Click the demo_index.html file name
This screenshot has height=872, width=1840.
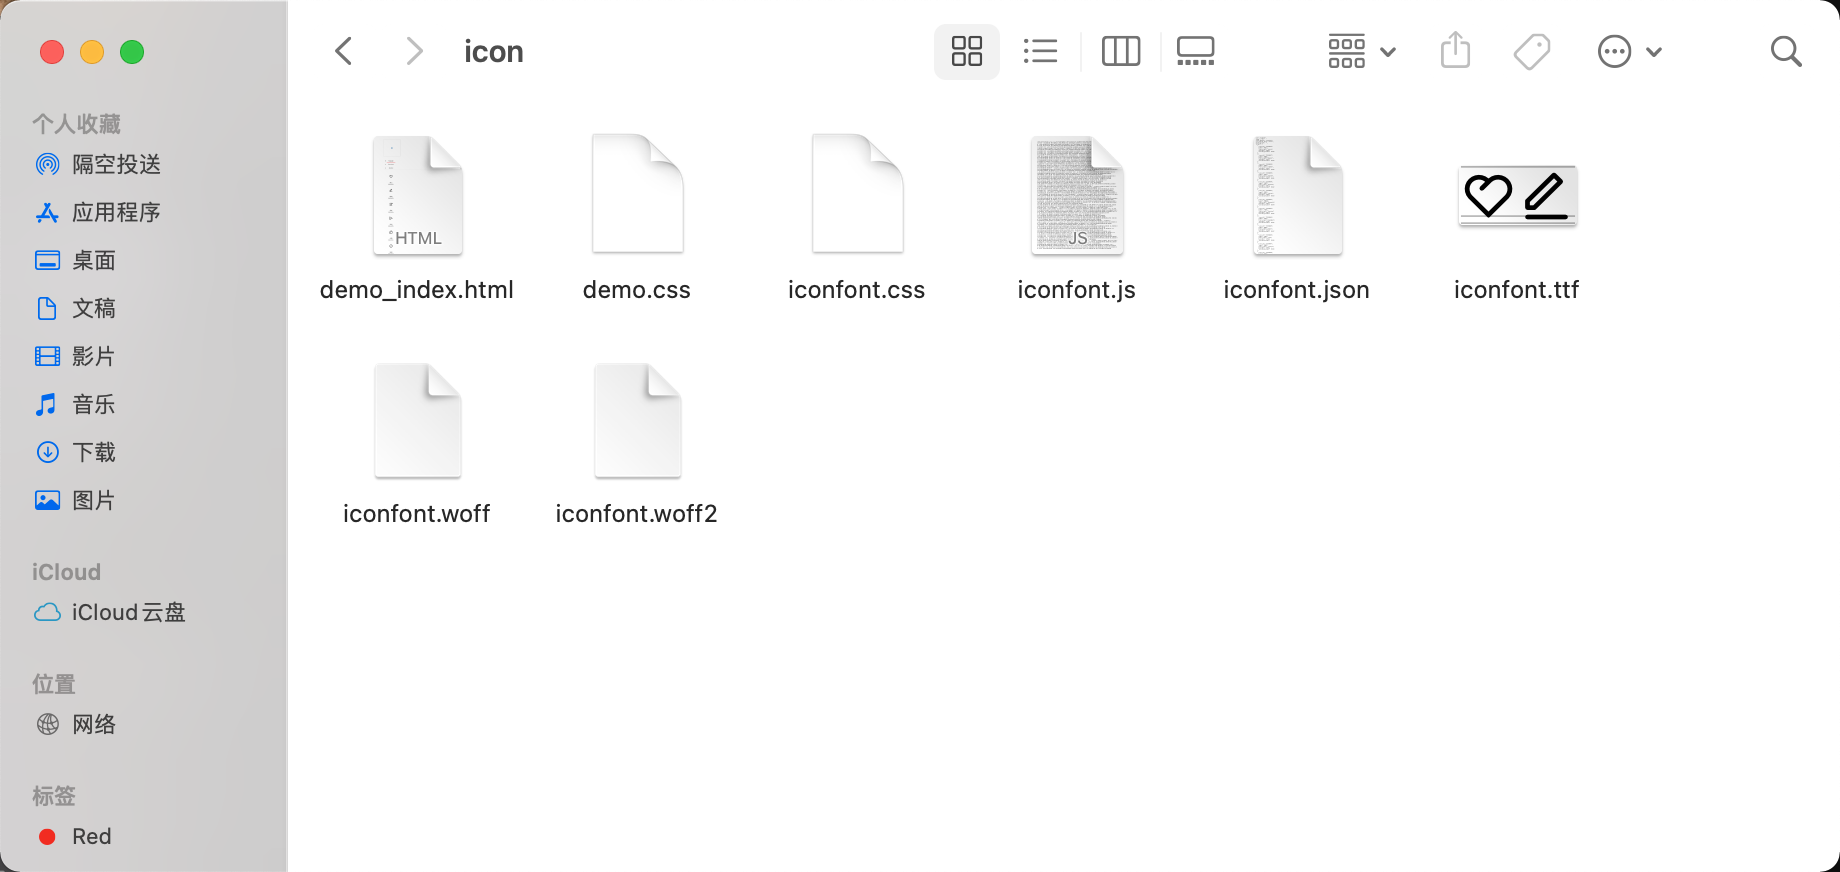[417, 290]
